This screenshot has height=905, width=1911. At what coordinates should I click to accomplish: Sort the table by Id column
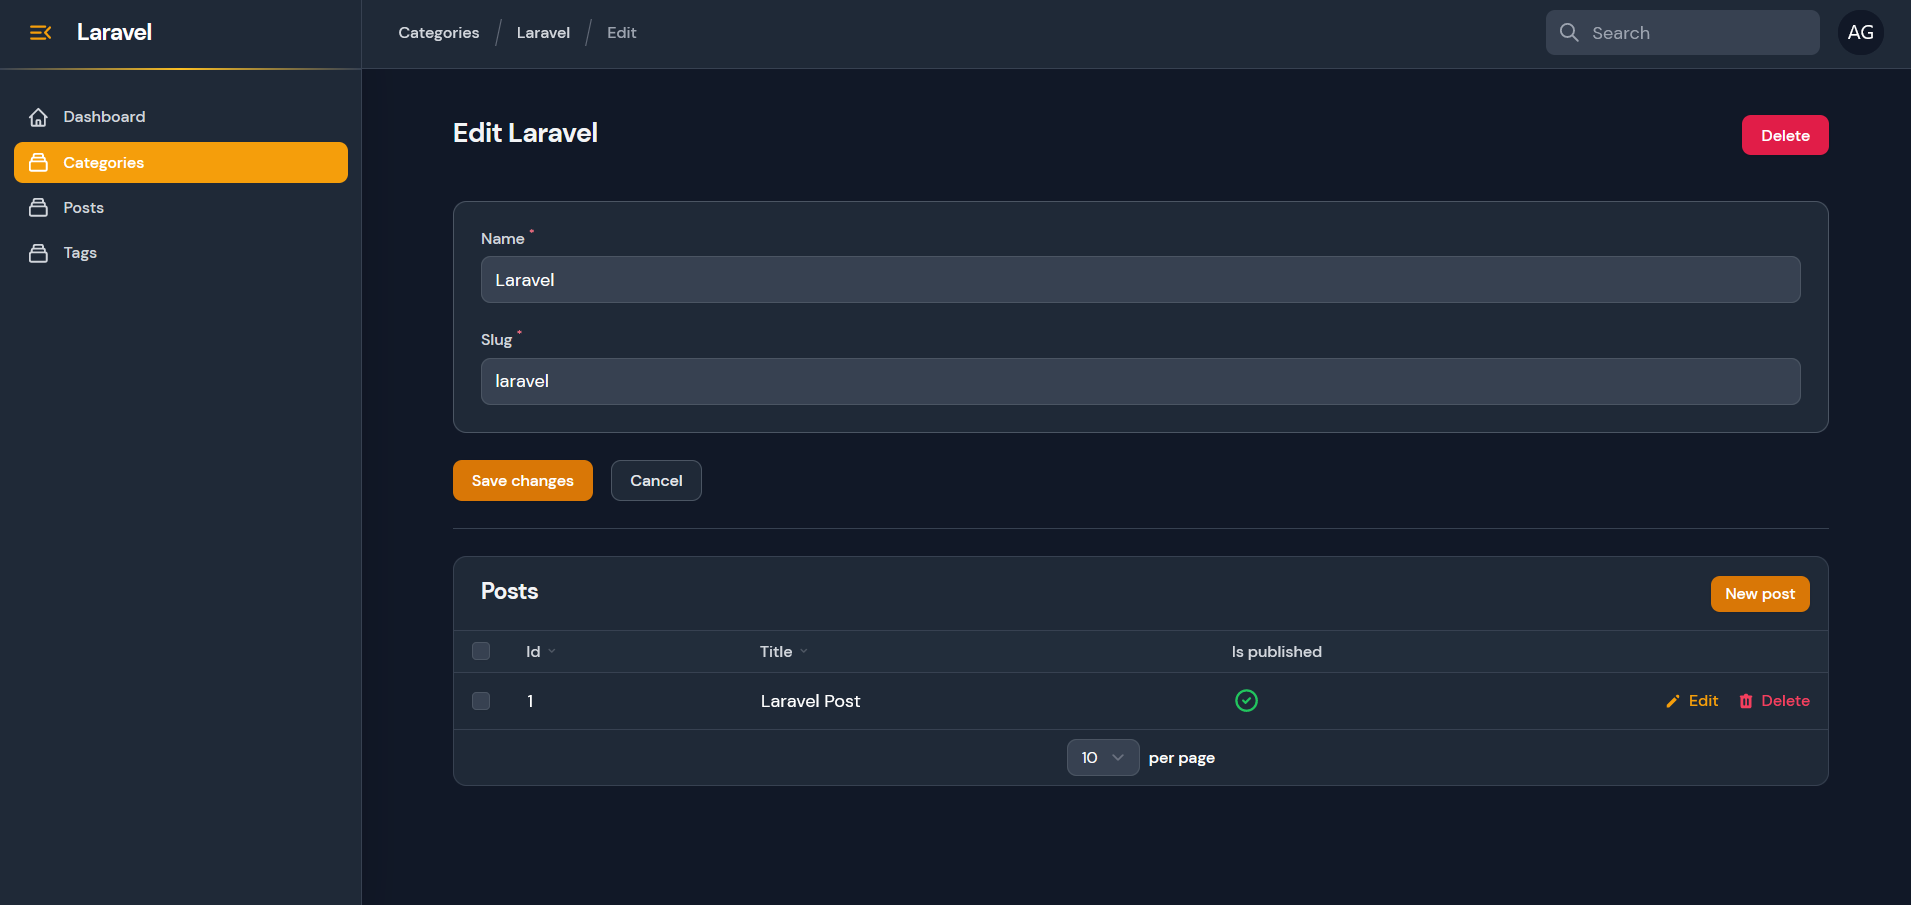point(540,652)
